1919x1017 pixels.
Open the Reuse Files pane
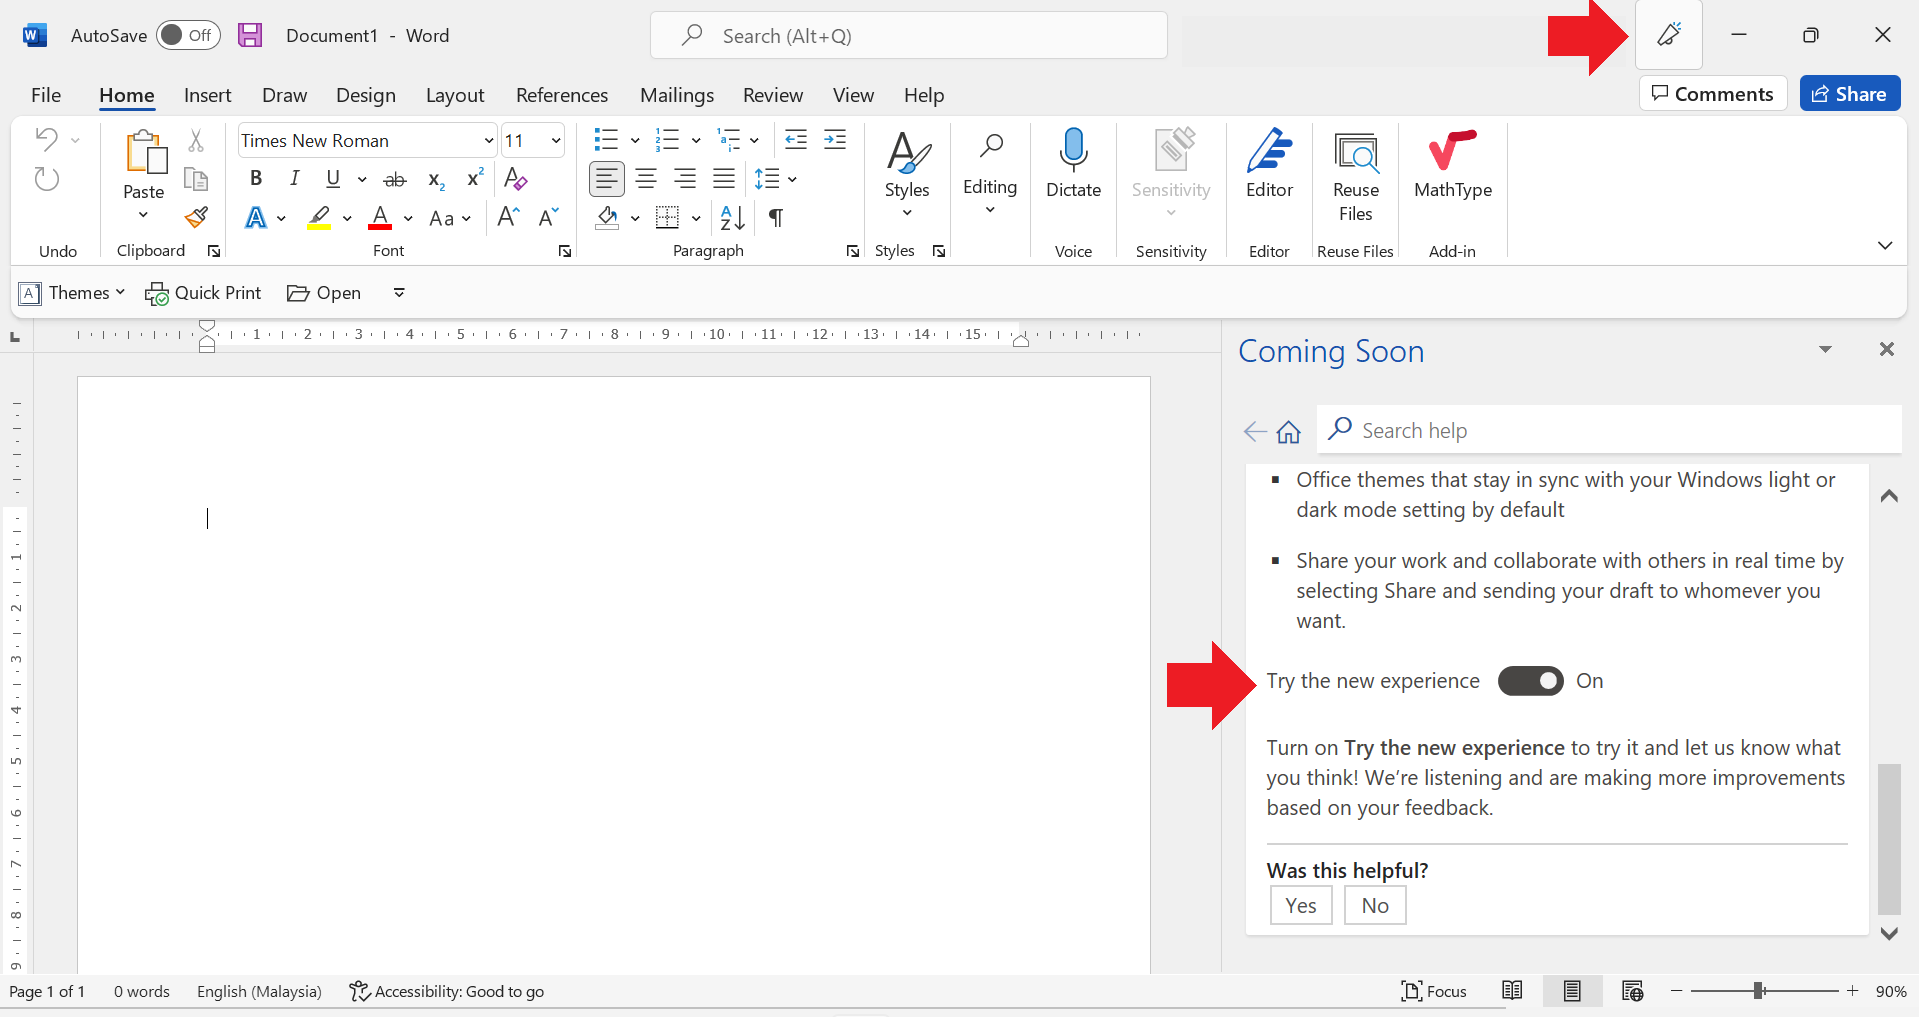[1355, 176]
